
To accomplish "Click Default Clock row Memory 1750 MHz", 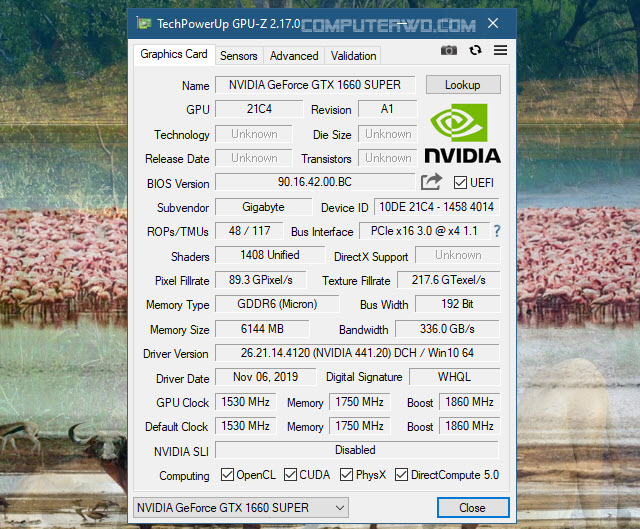I will click(360, 426).
